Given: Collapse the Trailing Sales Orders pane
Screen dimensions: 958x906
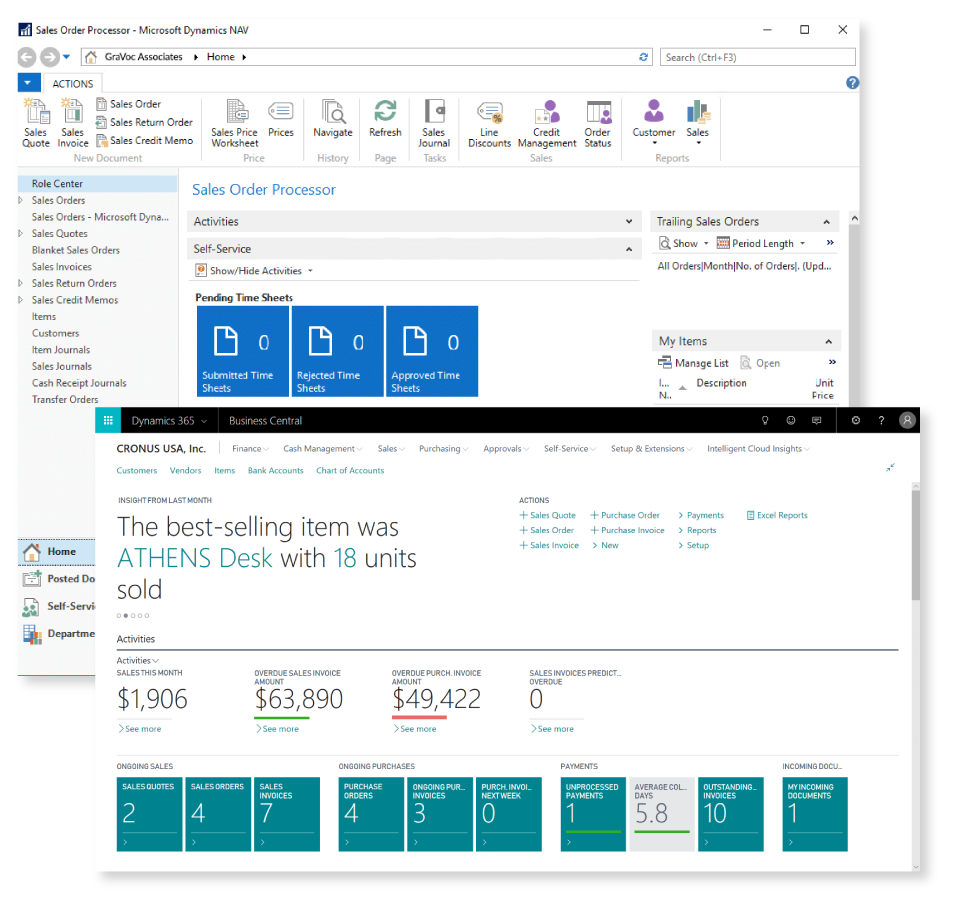Looking at the screenshot, I should [827, 221].
